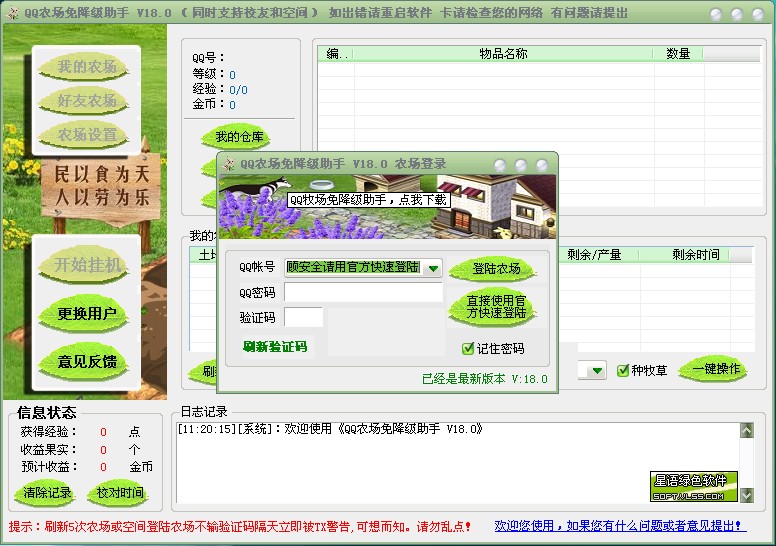Click the 编.. column header
776x546 pixels.
336,53
